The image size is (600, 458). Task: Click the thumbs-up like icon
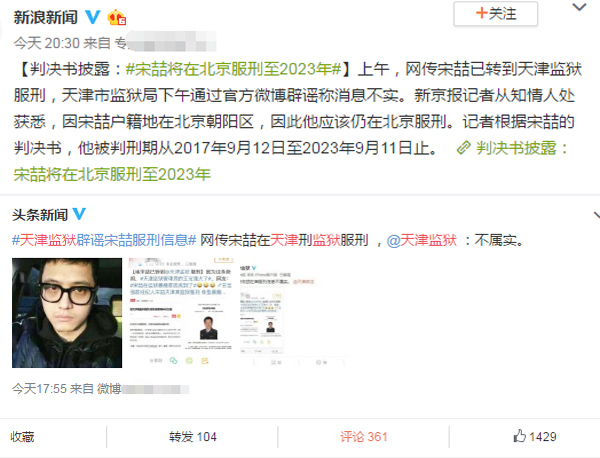click(519, 436)
